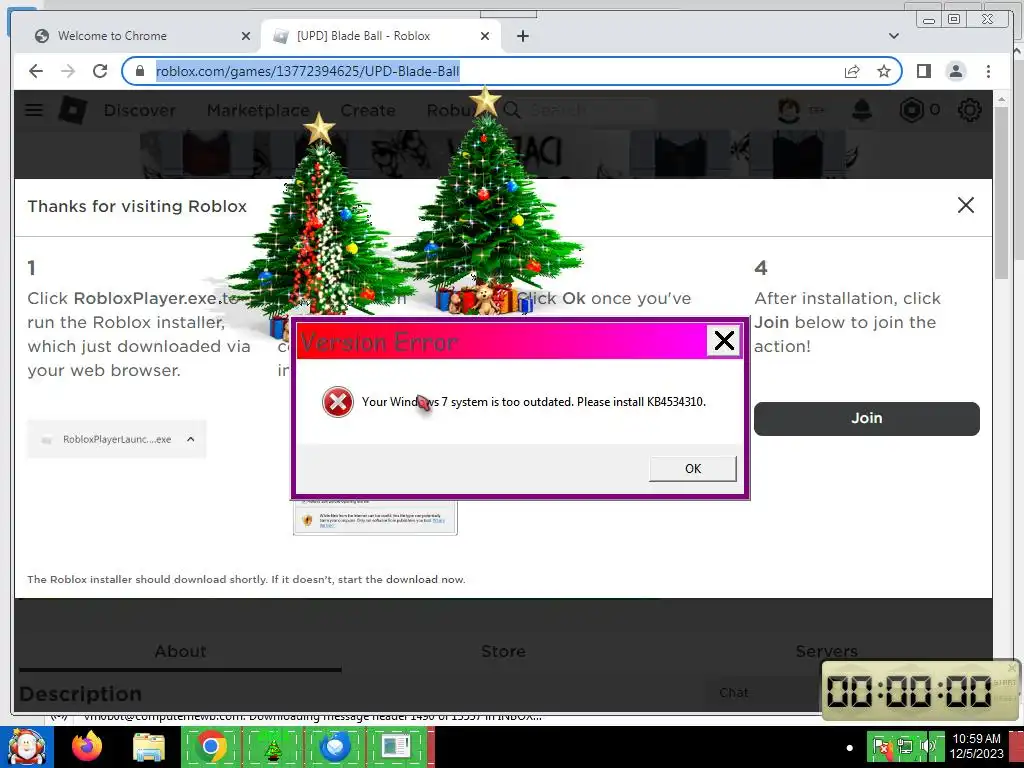Reload the Roblox page

click(100, 71)
